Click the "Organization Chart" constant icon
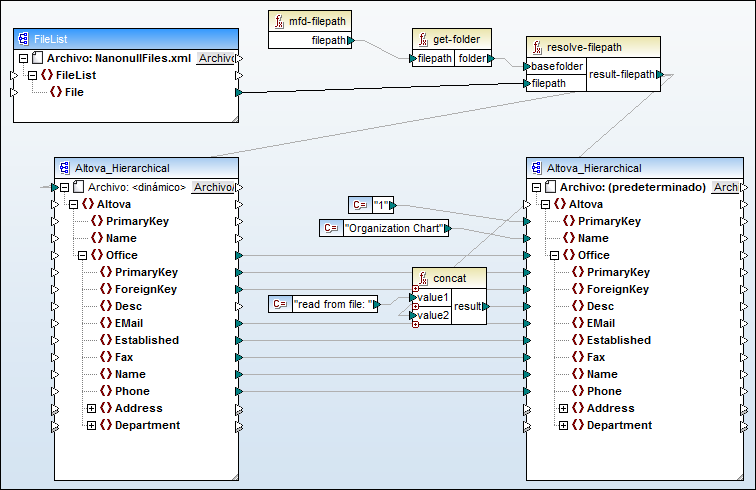The height and width of the screenshot is (490, 756). click(330, 229)
